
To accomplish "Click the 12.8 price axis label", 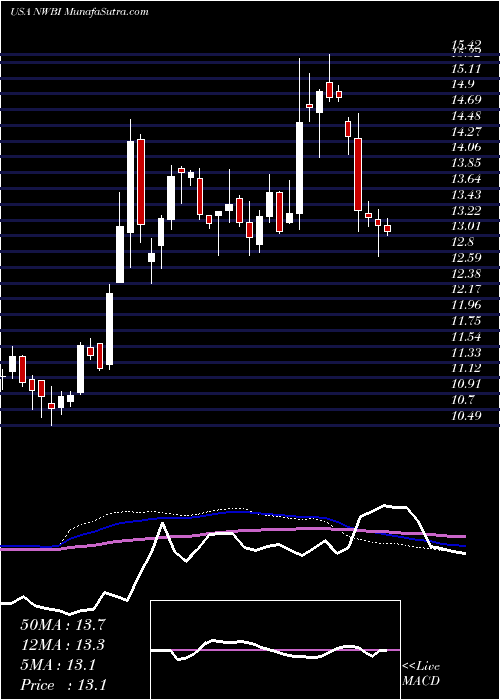I will tap(463, 242).
